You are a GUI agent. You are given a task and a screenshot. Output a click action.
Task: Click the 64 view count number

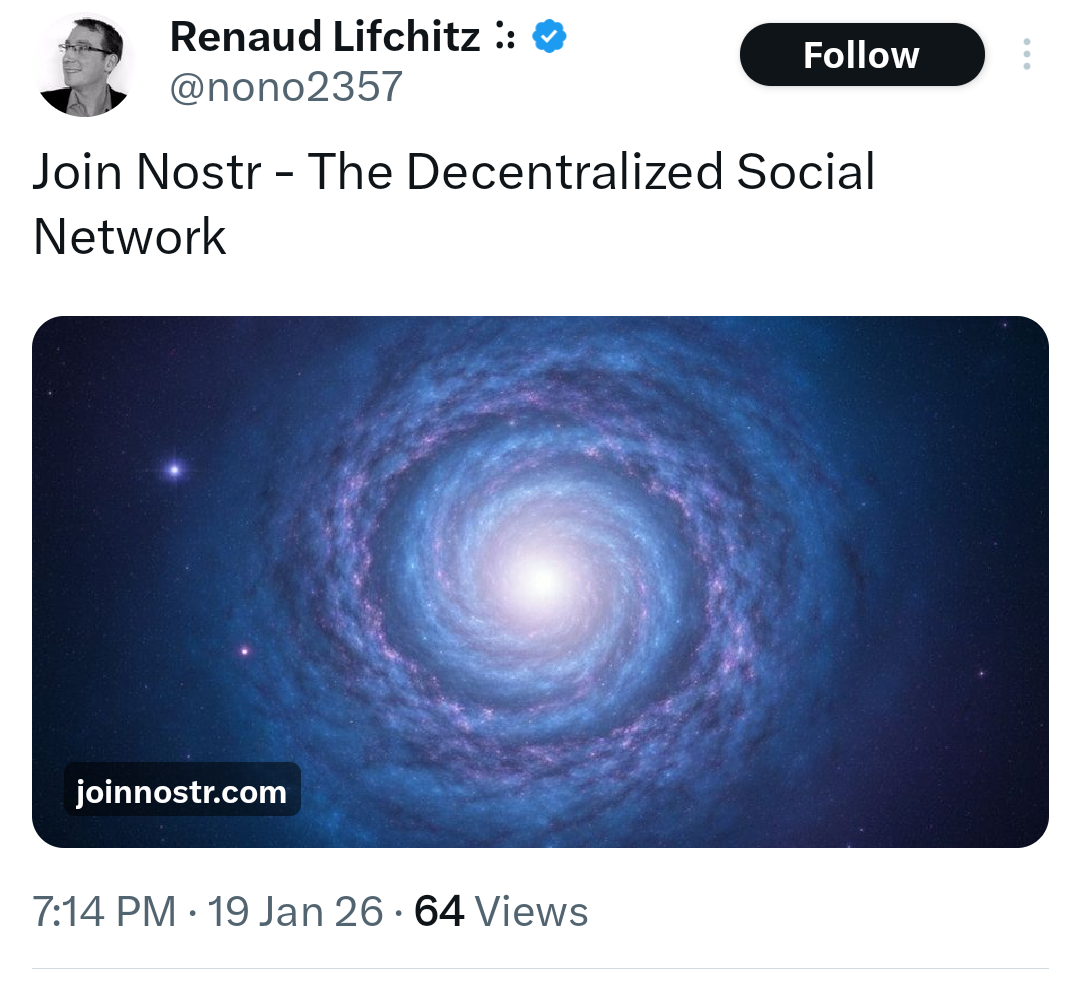(x=439, y=912)
